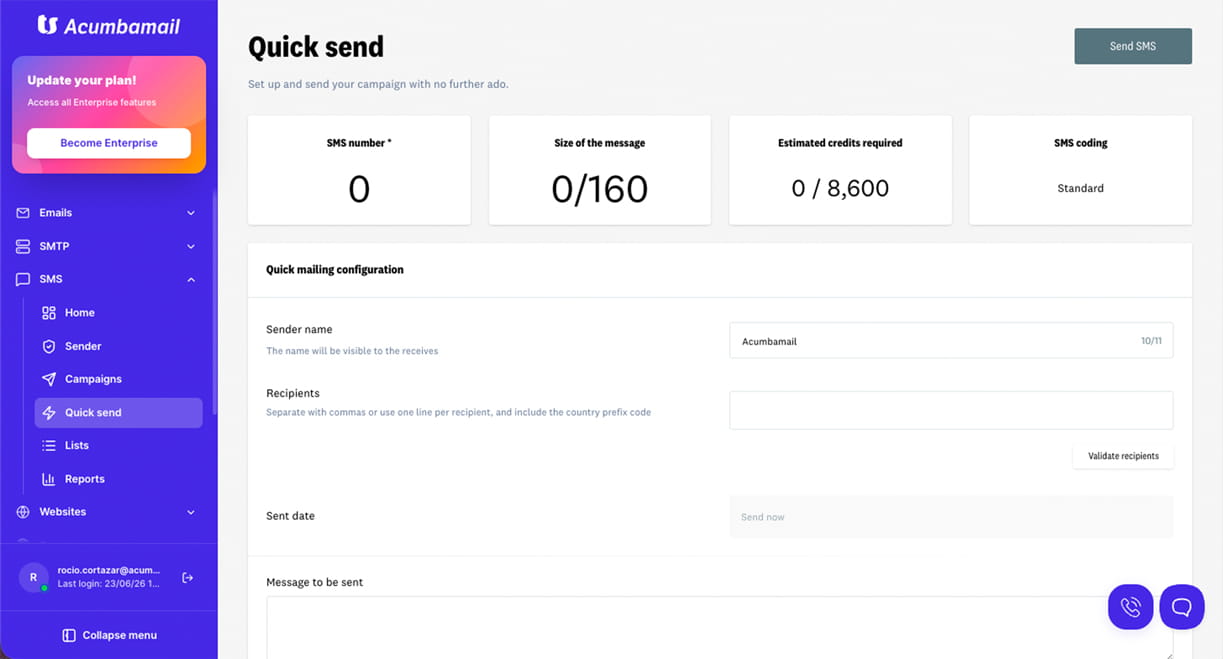Open the Sent date dropdown
The width and height of the screenshot is (1223, 659).
(x=951, y=517)
